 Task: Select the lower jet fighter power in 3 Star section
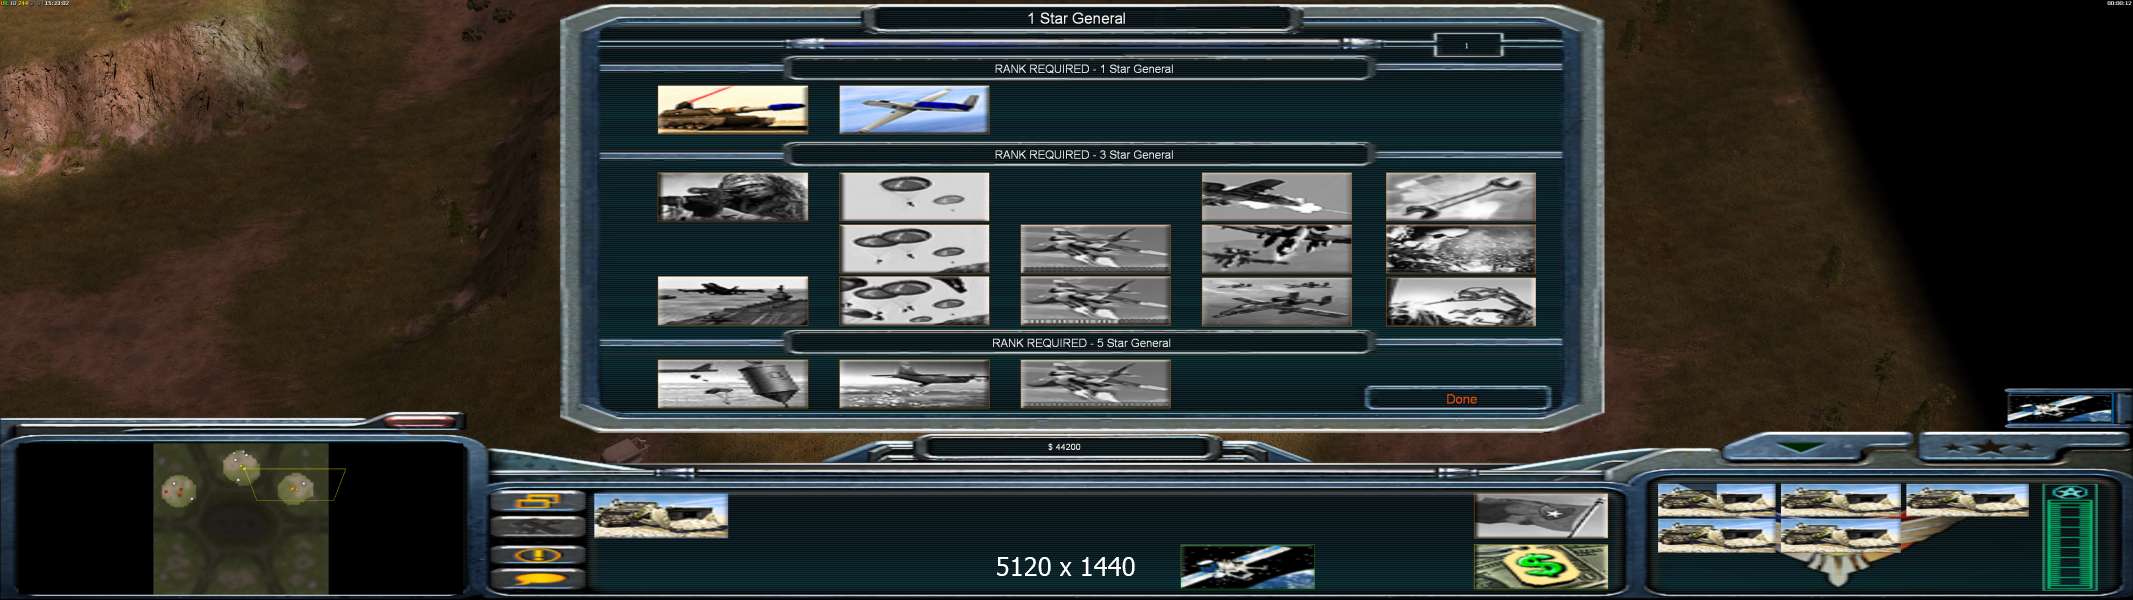1095,301
